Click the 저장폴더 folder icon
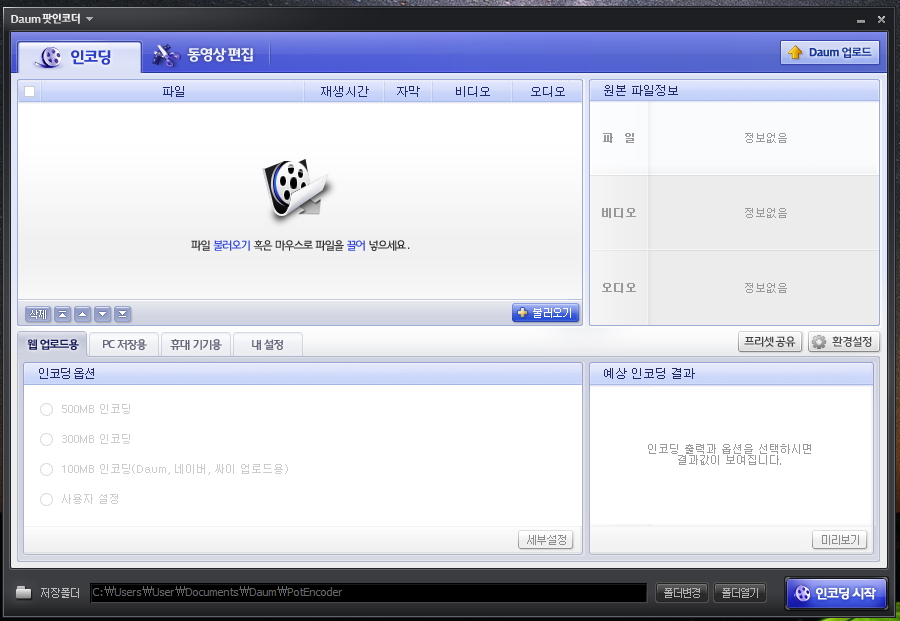 coord(24,592)
